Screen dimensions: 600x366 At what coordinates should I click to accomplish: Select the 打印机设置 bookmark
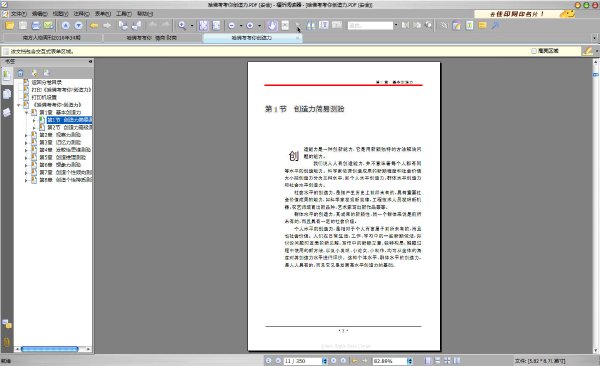tap(44, 97)
